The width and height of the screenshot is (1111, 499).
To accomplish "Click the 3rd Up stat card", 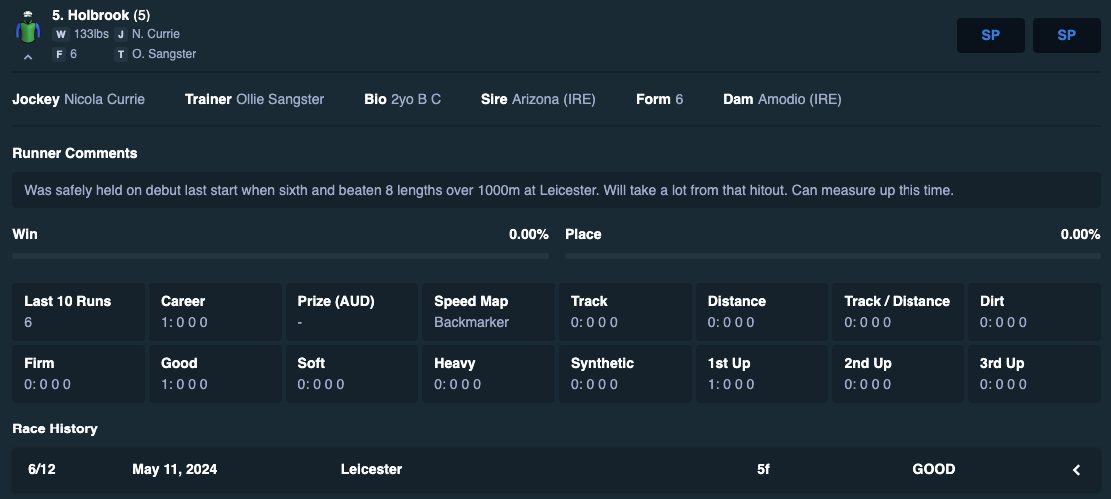I will [x=1034, y=374].
